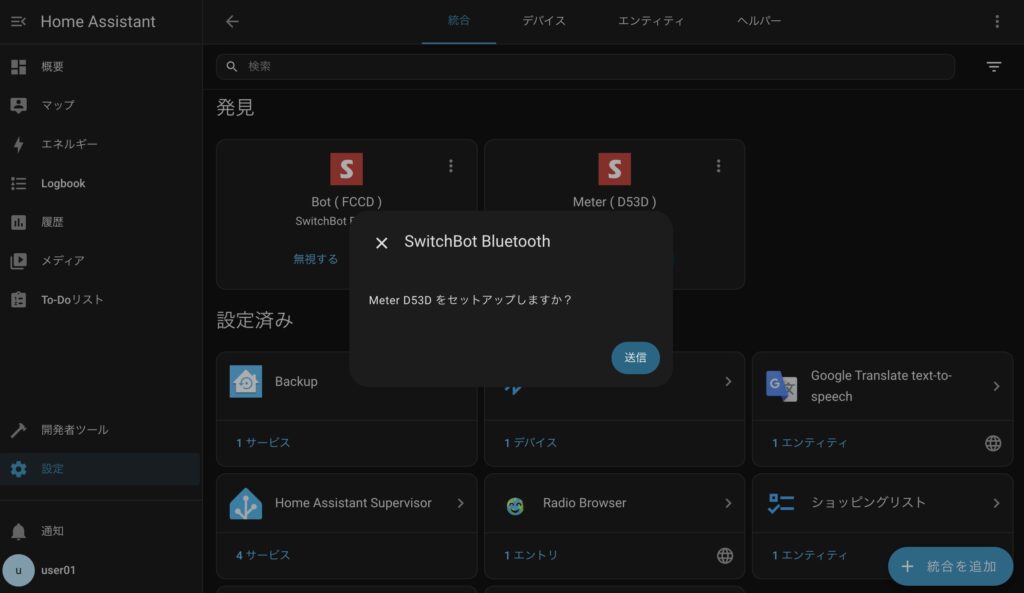
Task: Switch to the ヘルパー tab
Action: tap(759, 21)
